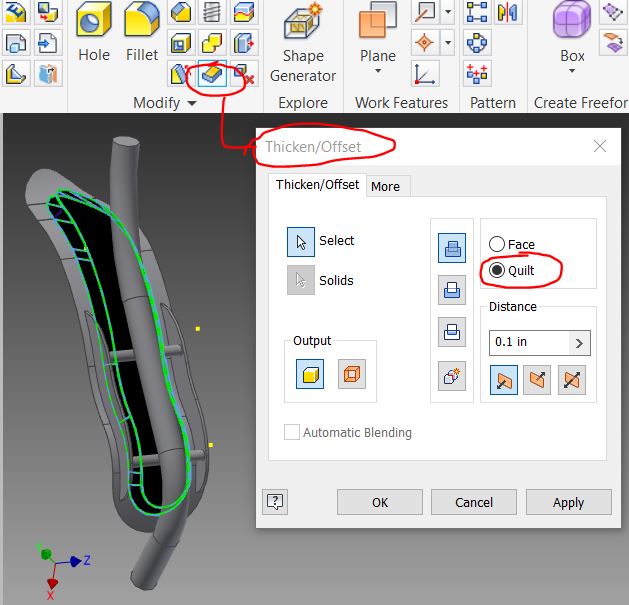The height and width of the screenshot is (605, 629).
Task: Choose the Cut operation button
Action: pos(452,290)
